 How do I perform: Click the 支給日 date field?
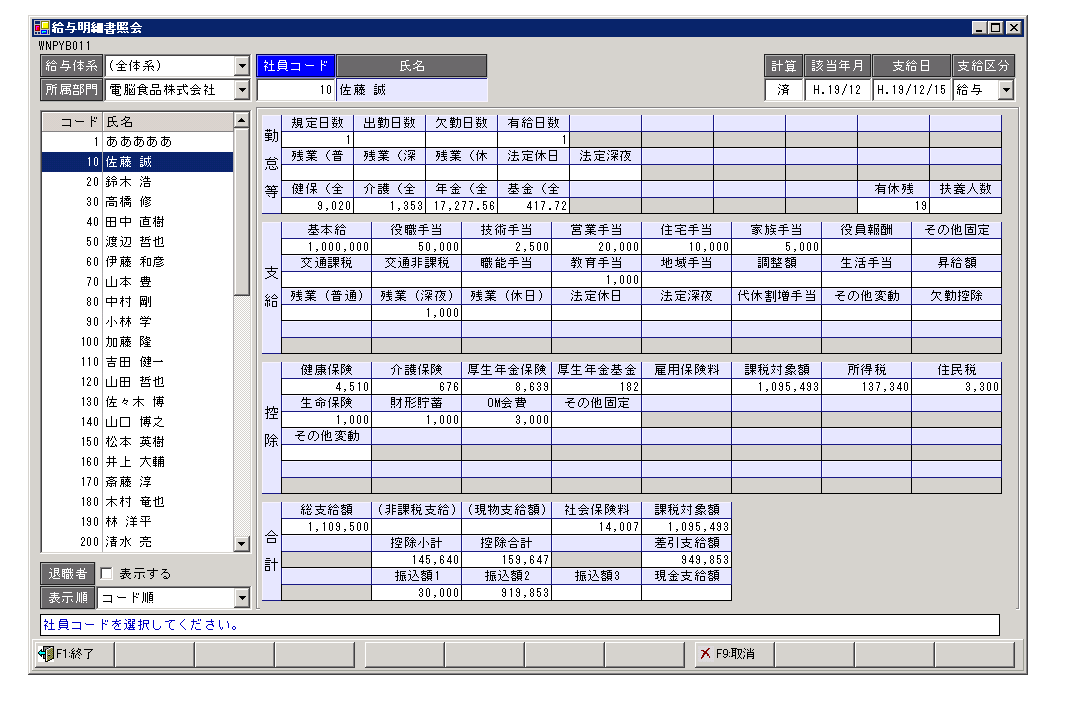click(x=911, y=90)
